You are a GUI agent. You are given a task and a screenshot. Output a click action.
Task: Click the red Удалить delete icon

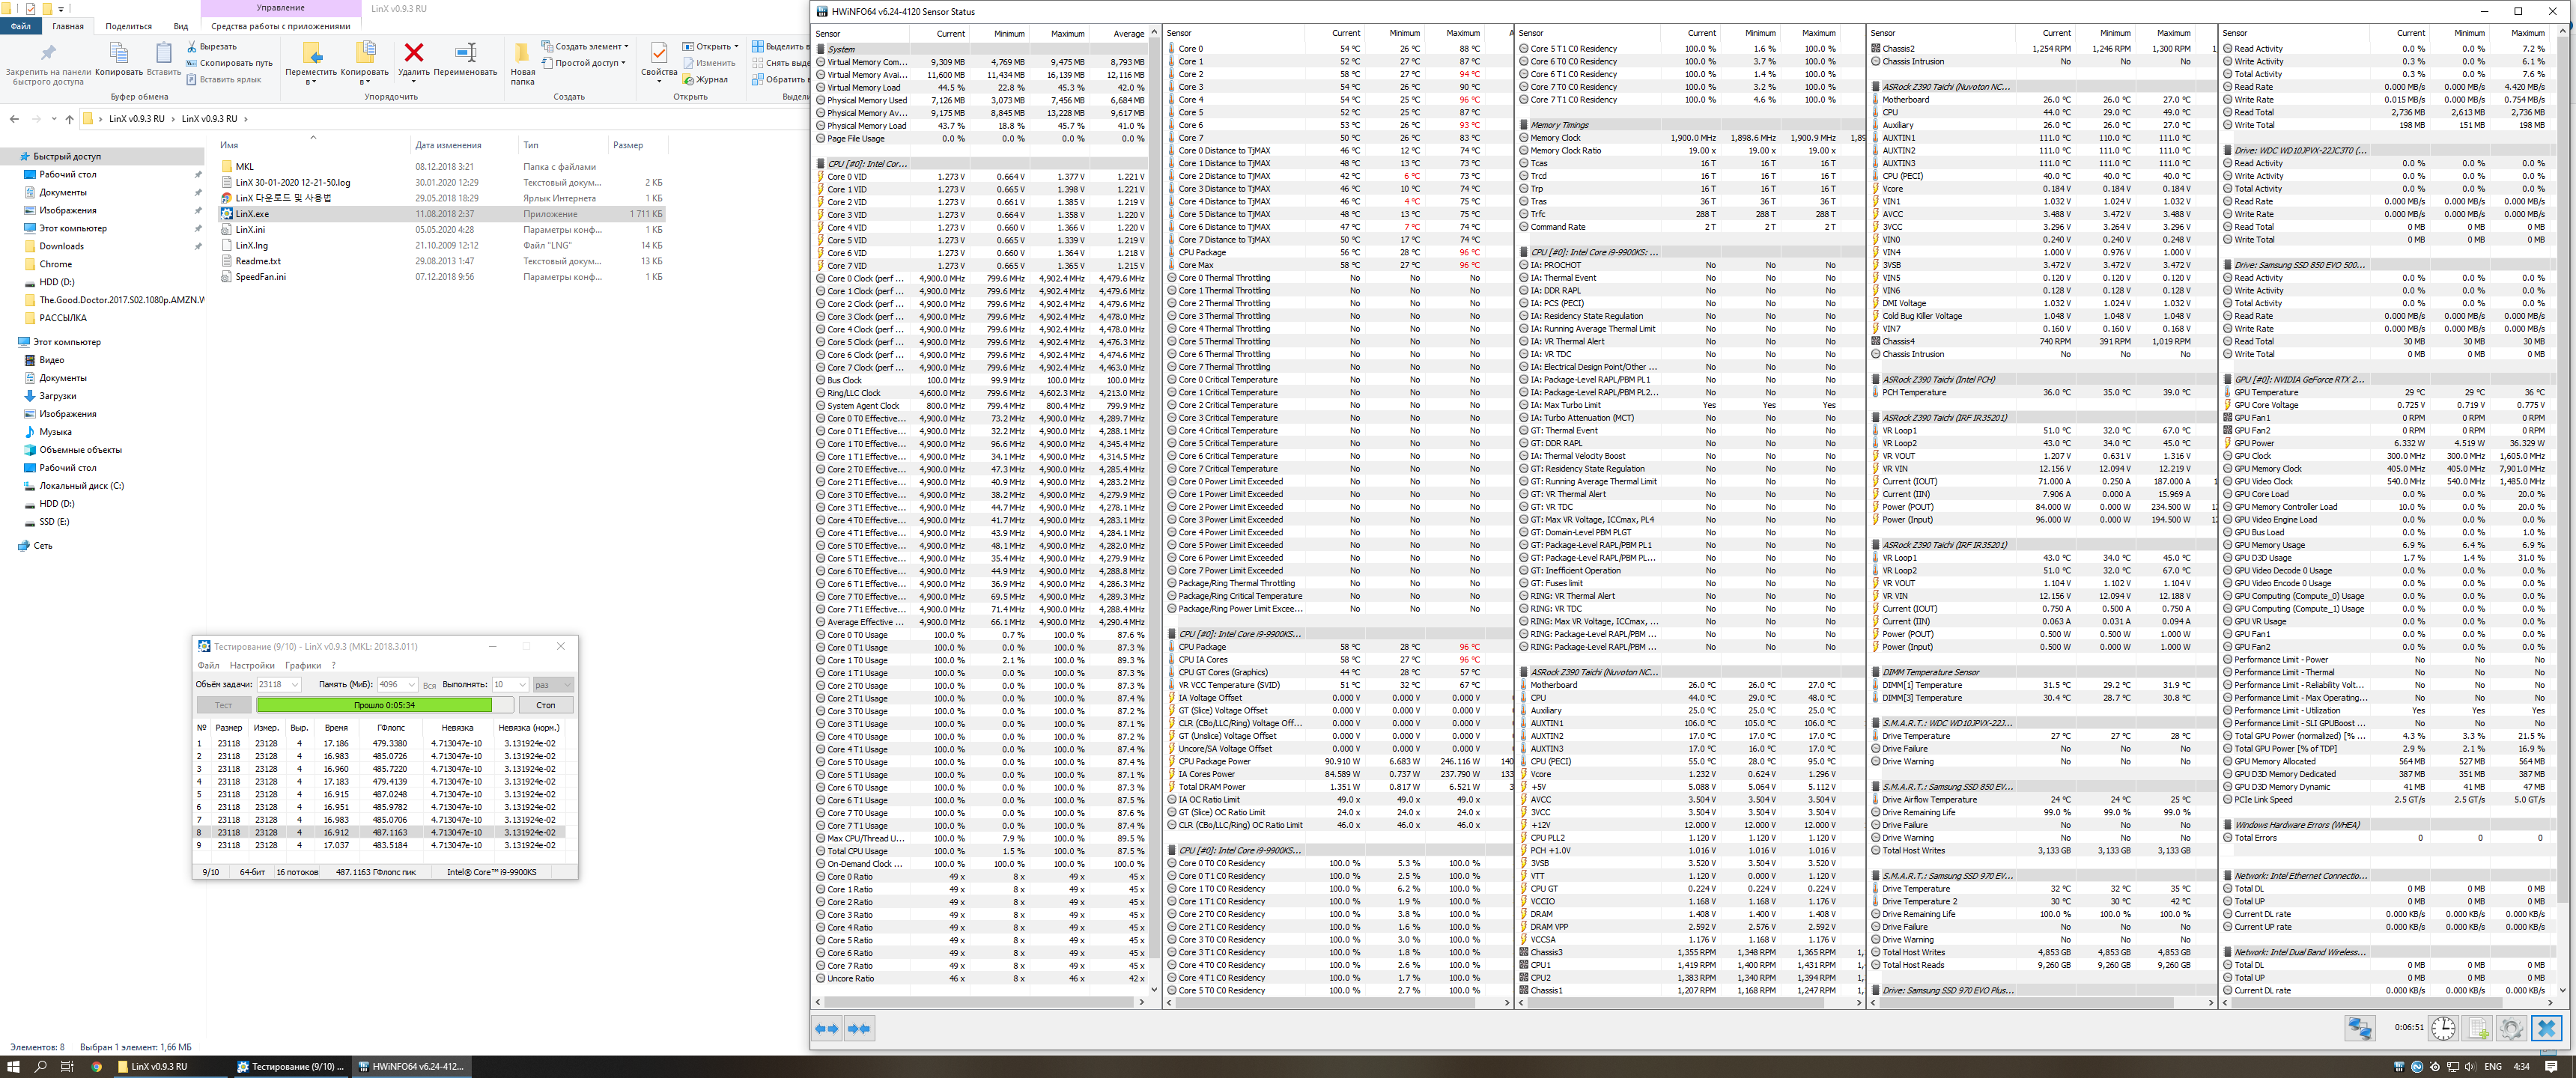(x=413, y=53)
